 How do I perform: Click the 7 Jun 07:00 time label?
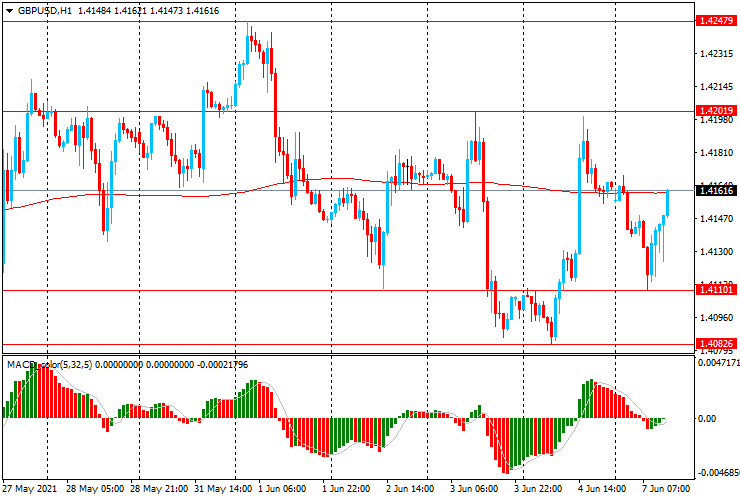[x=665, y=490]
